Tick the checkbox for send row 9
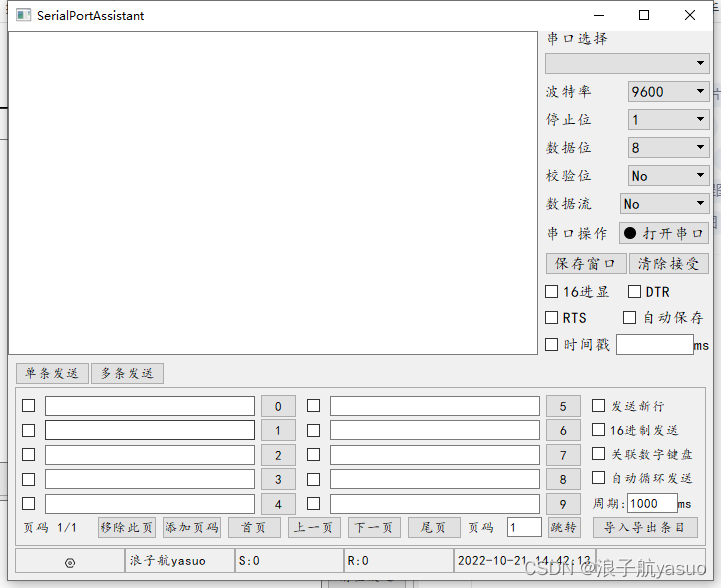The width and height of the screenshot is (721, 588). 314,503
